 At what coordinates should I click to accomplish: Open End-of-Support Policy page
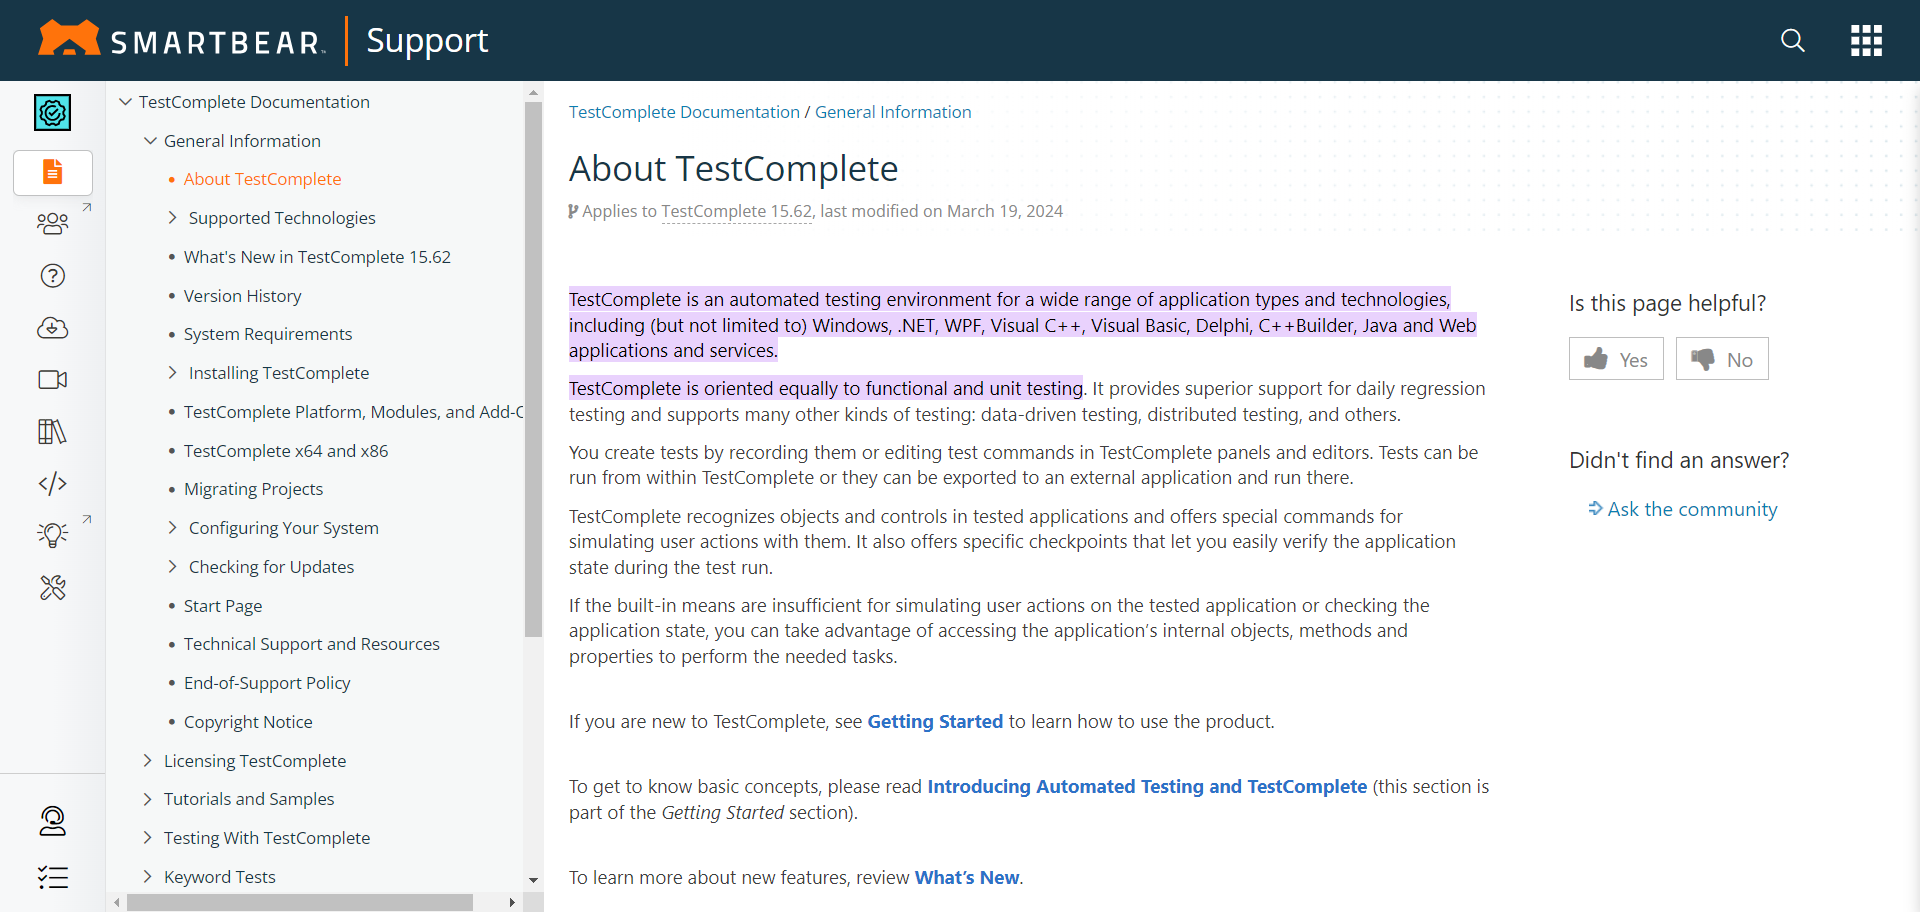(x=267, y=683)
